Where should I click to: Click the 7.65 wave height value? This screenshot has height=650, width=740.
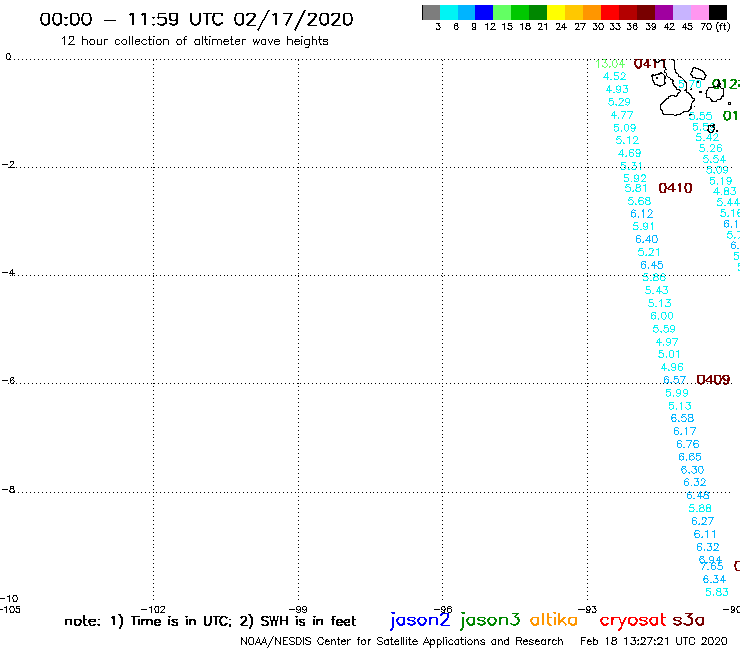click(712, 566)
